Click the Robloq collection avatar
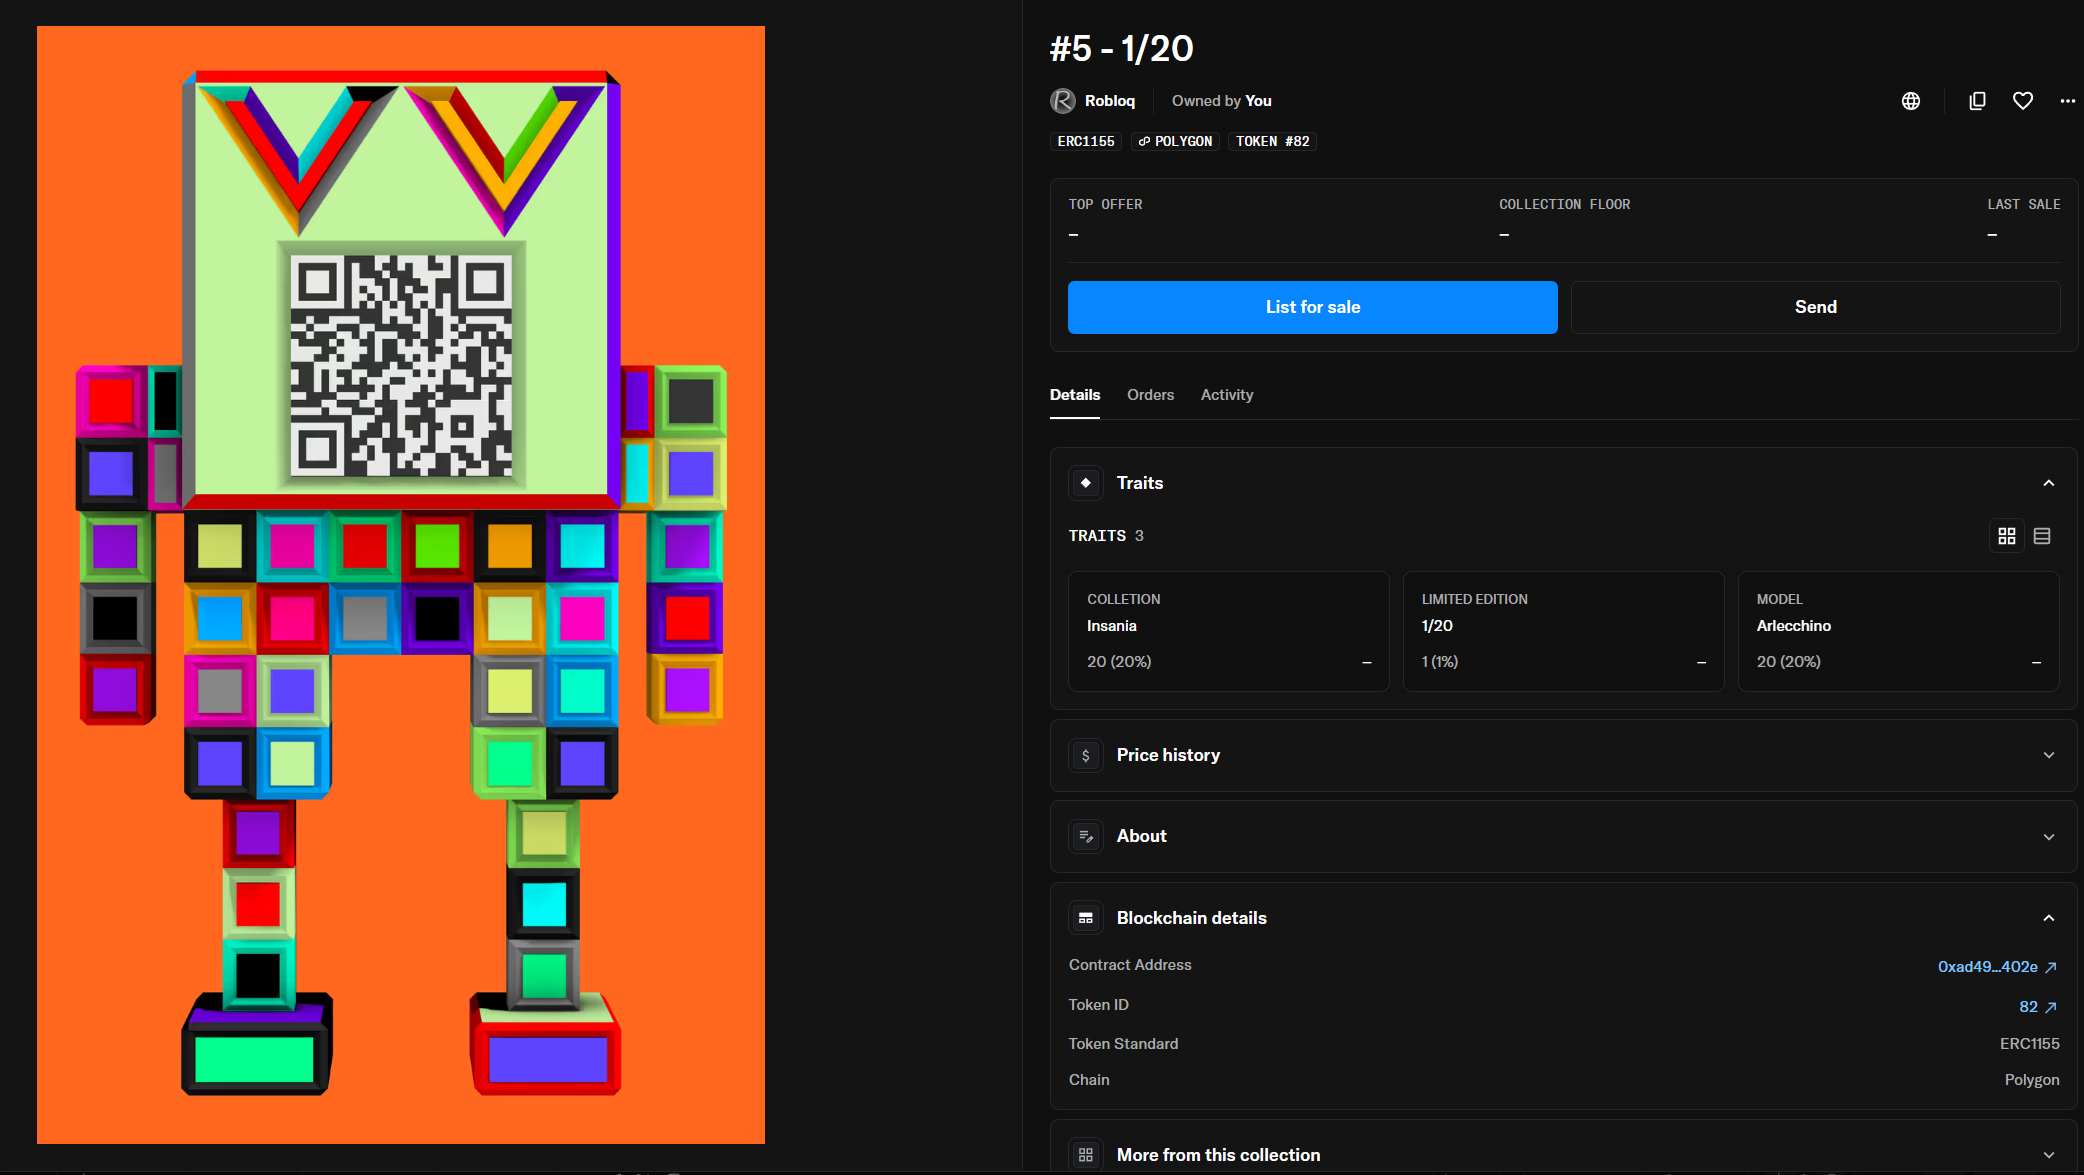Viewport: 2084px width, 1175px height. 1062,101
